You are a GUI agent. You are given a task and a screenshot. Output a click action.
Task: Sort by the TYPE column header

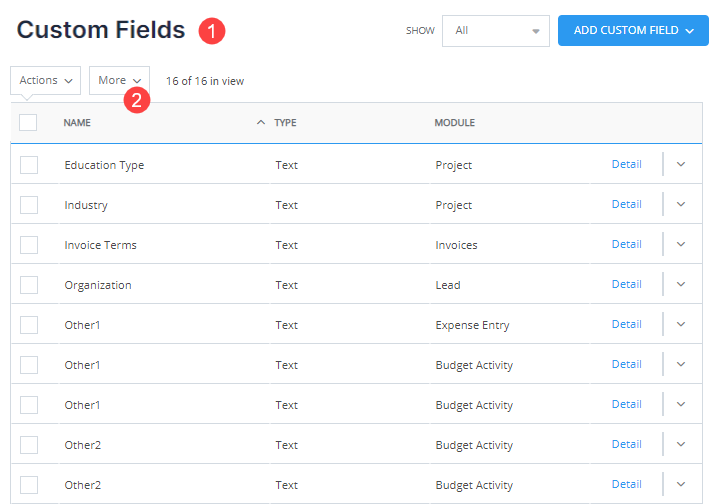point(285,123)
